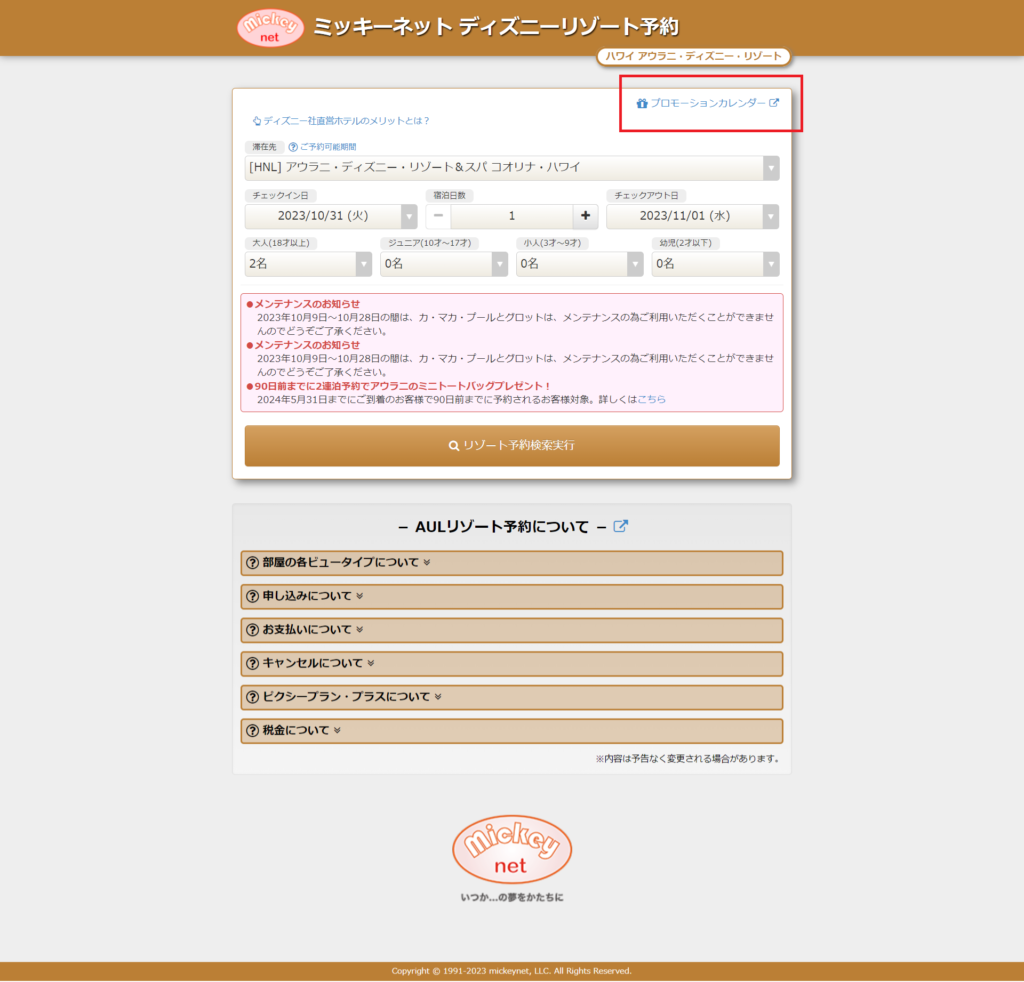Click the copyright text in footer
Image resolution: width=1024 pixels, height=982 pixels.
(x=512, y=971)
